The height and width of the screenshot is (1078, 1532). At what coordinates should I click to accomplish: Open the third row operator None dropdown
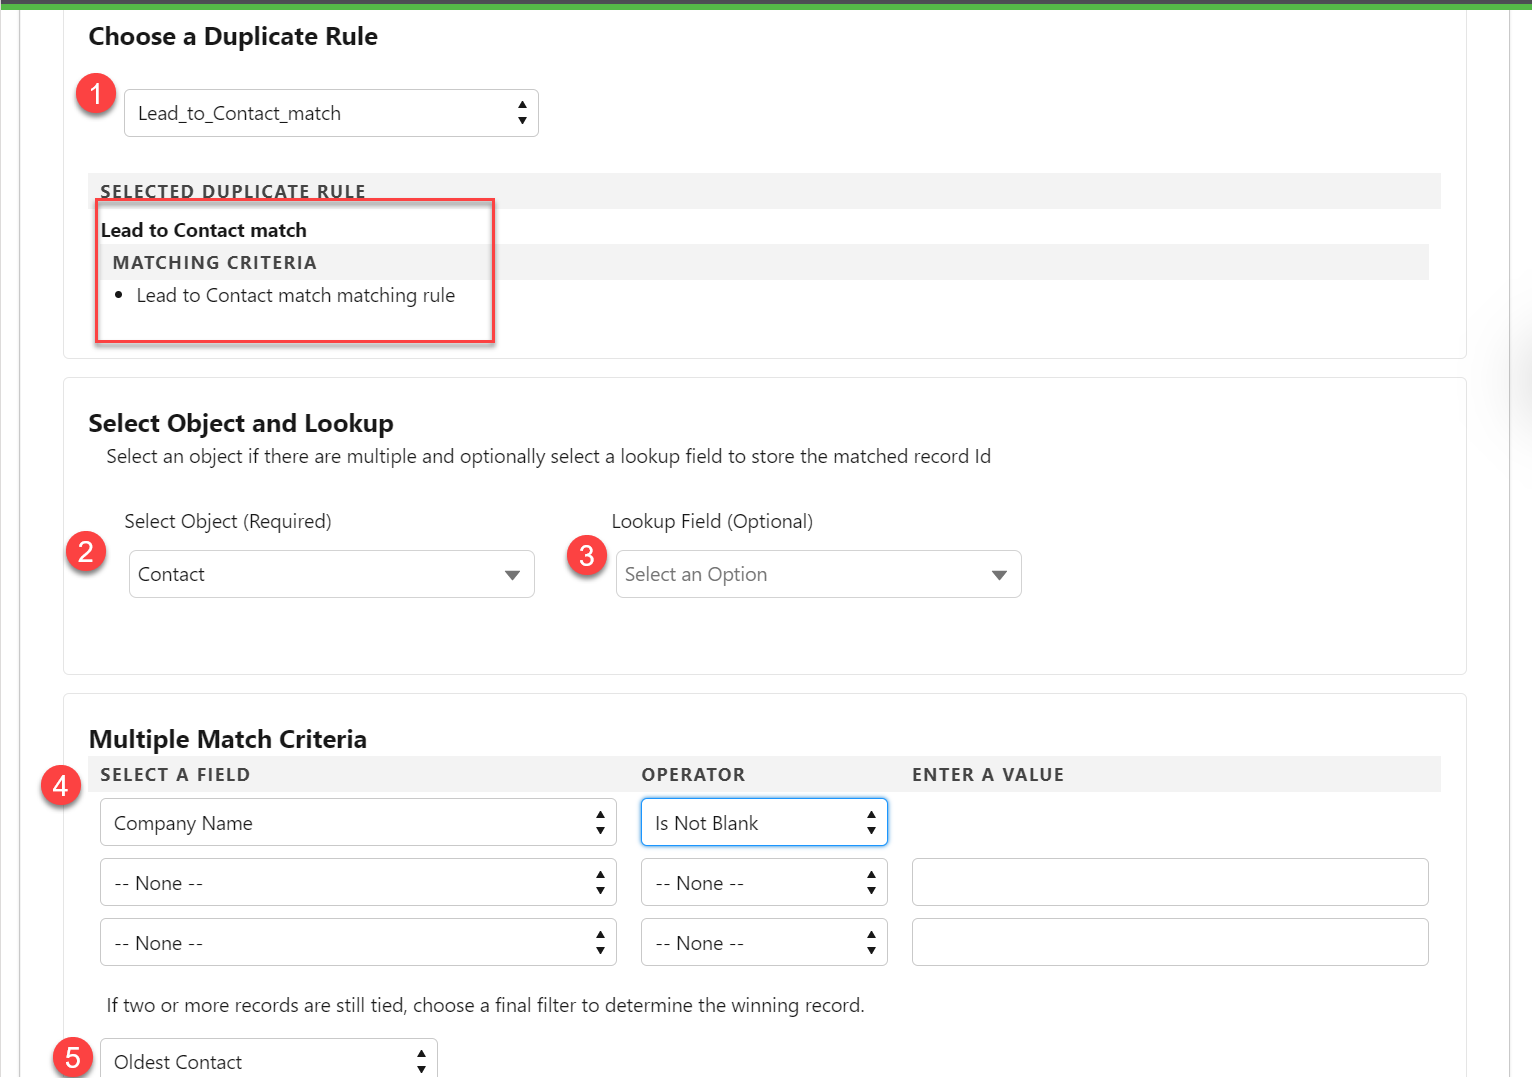(x=764, y=943)
